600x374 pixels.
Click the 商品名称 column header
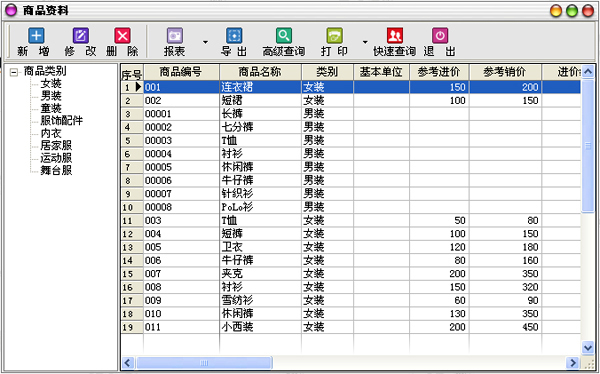(x=260, y=72)
